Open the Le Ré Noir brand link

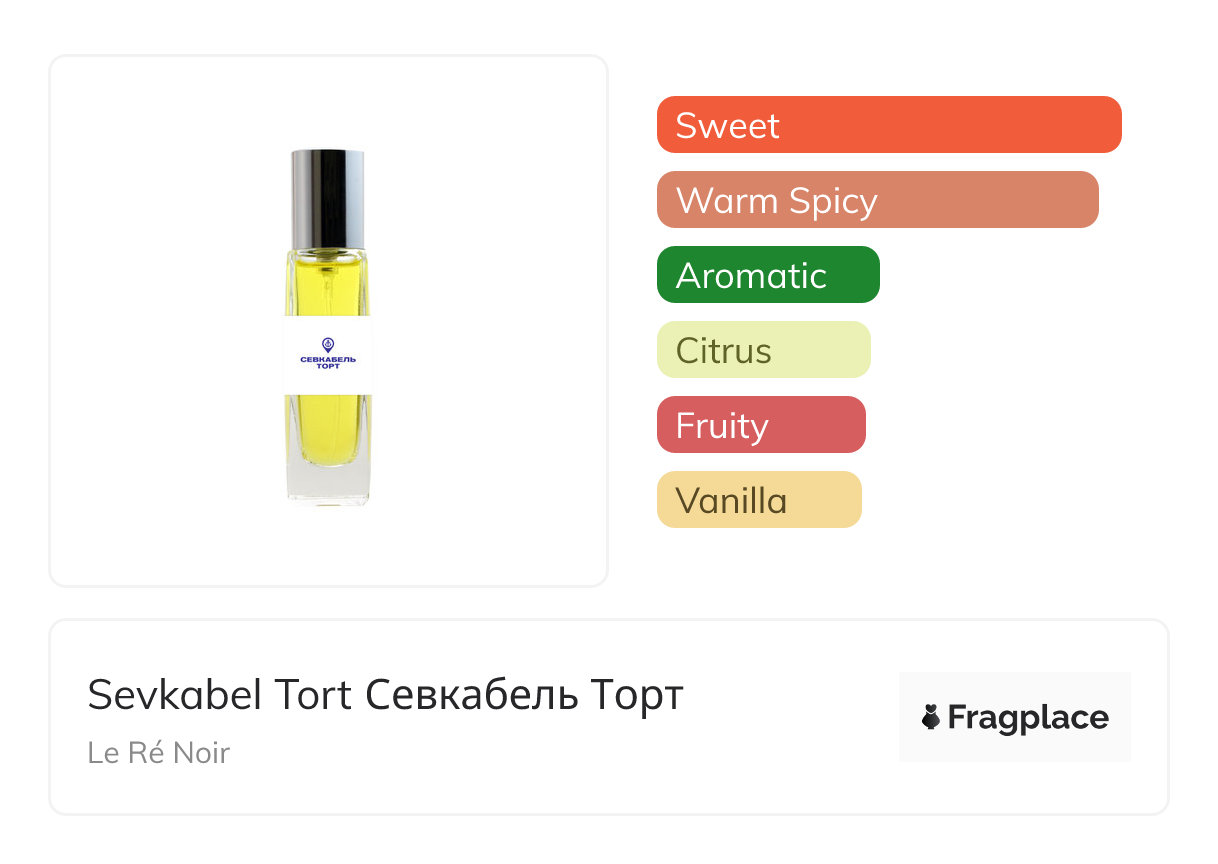click(158, 752)
